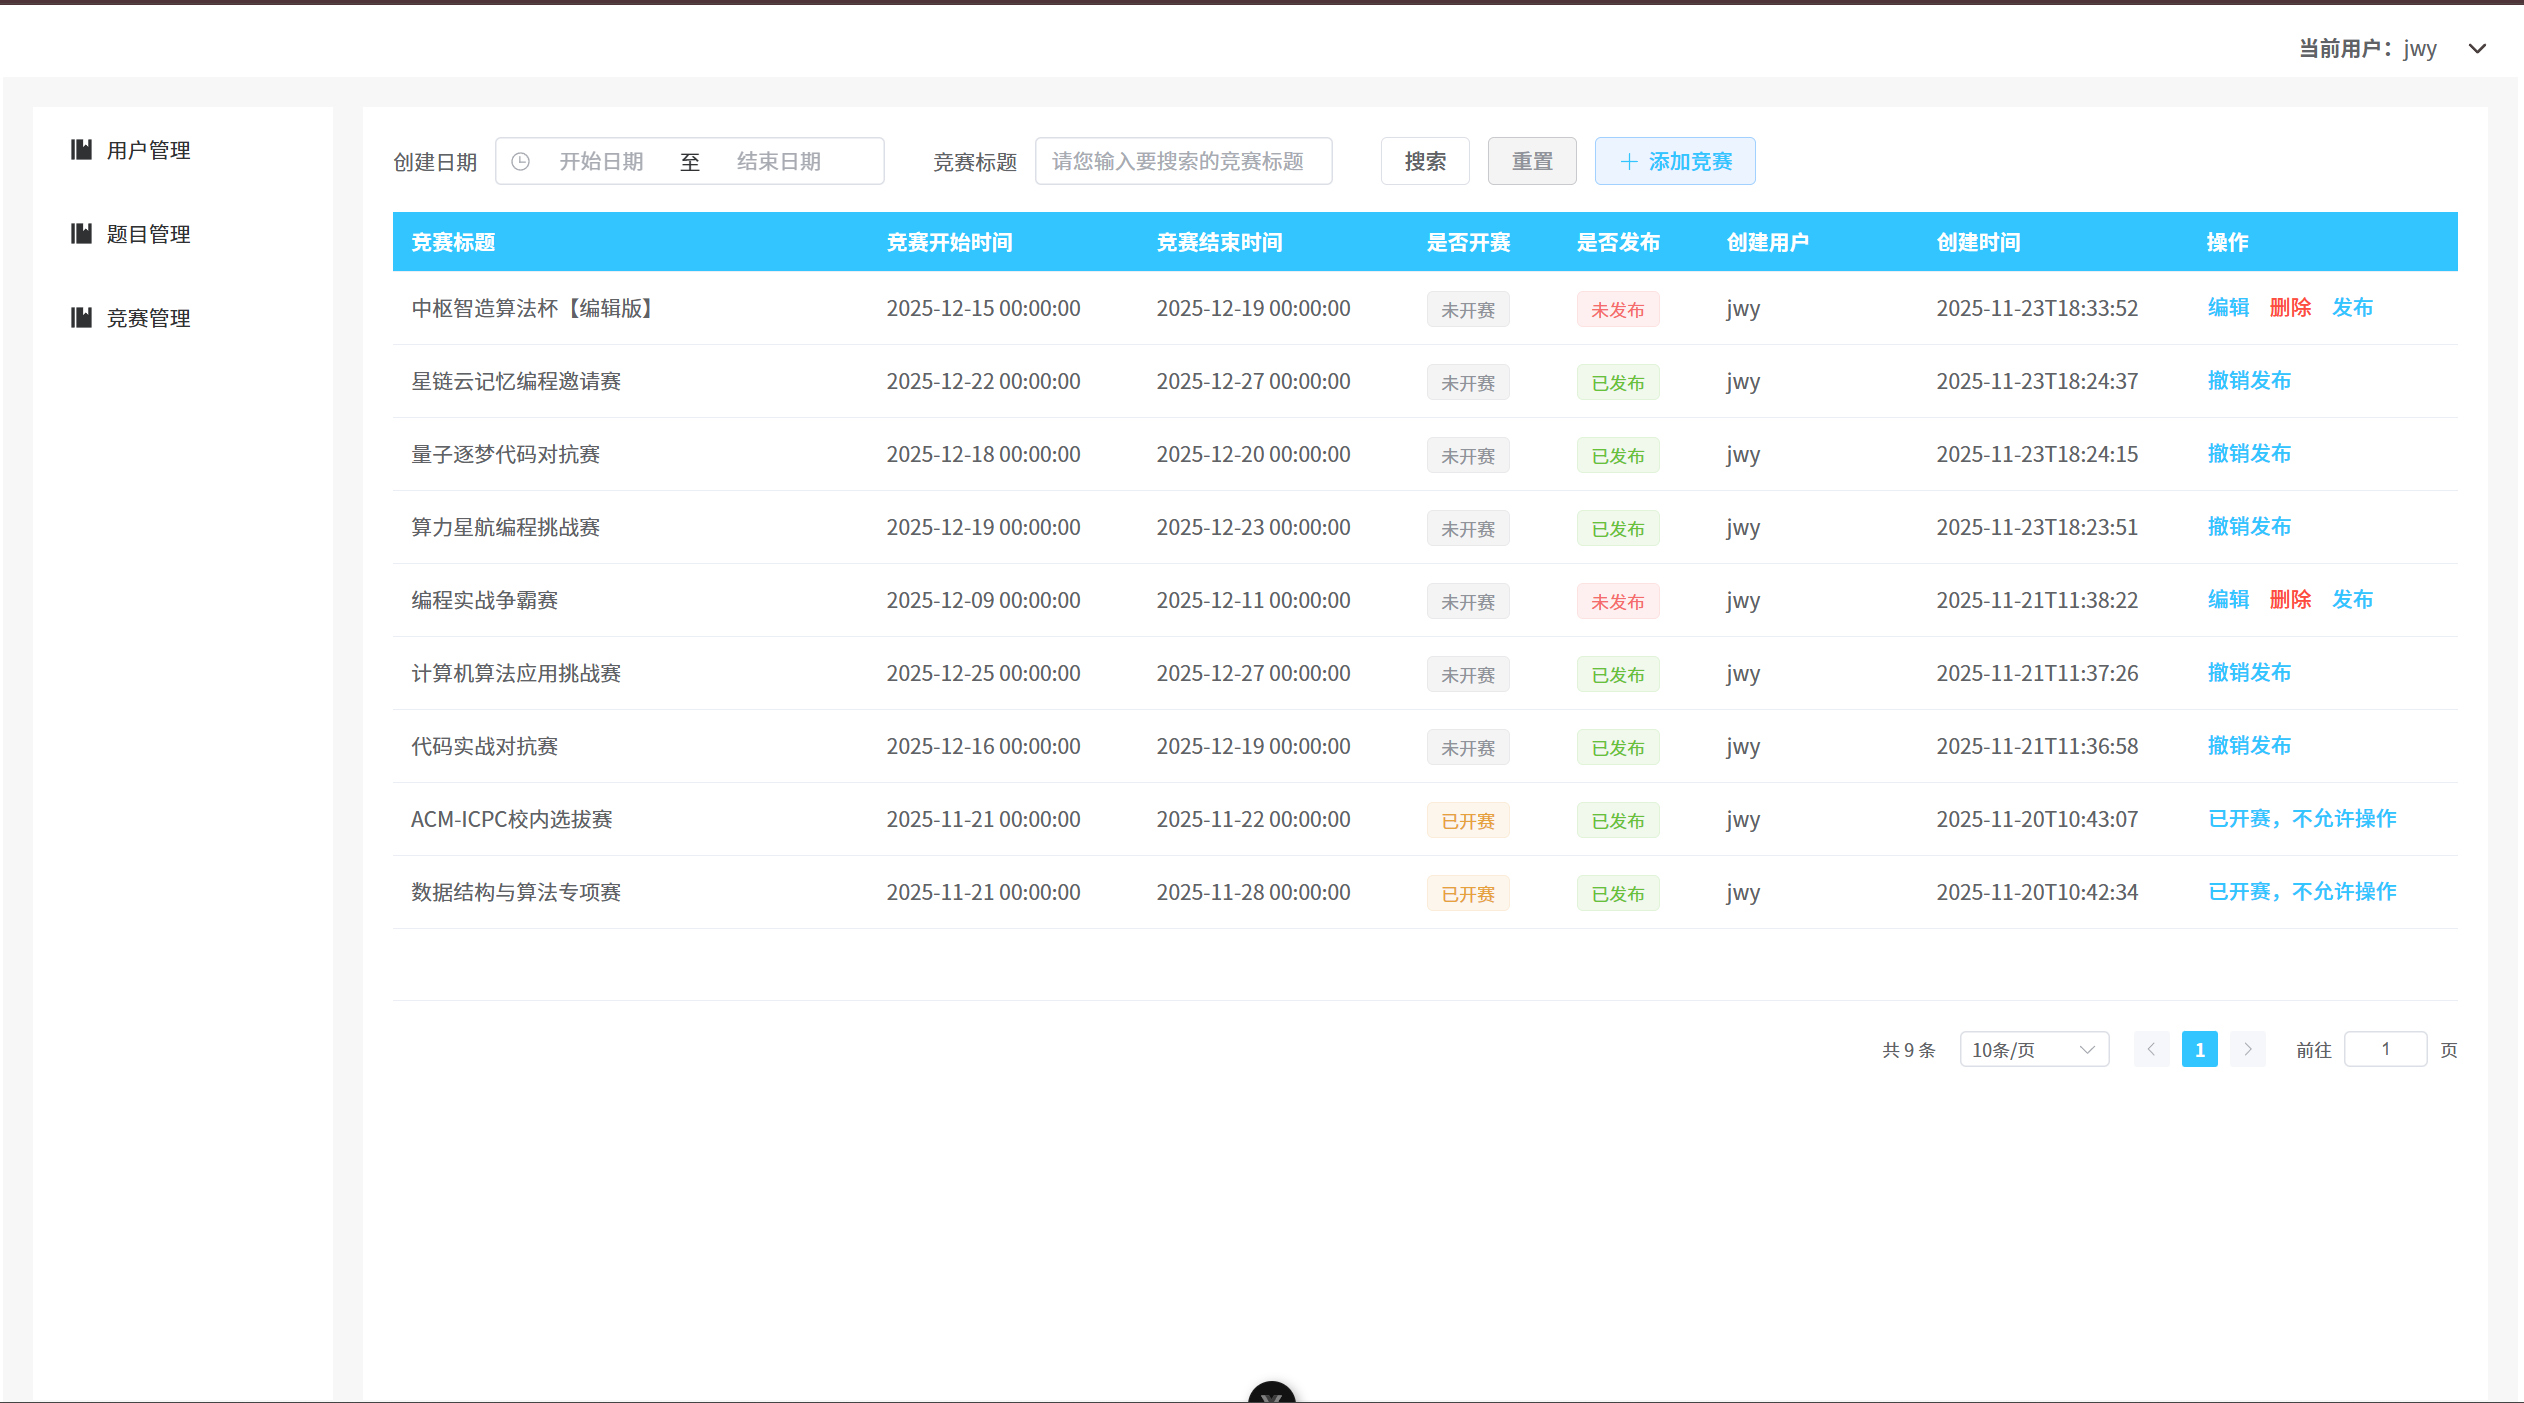This screenshot has height=1403, width=2524.
Task: Open the 开始日期 start date picker
Action: tap(601, 162)
